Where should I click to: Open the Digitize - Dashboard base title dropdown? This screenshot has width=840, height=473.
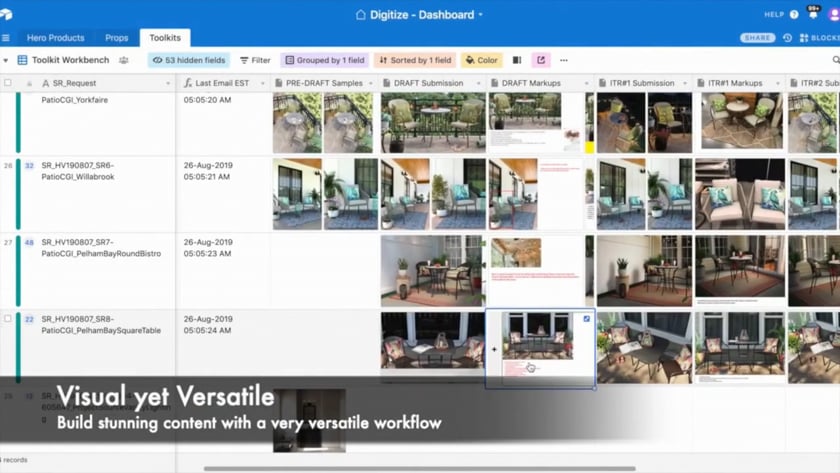[419, 15]
